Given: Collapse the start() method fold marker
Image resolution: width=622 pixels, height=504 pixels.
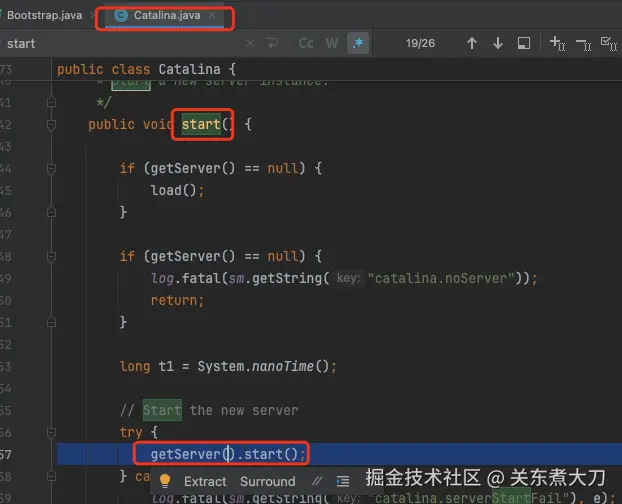Looking at the screenshot, I should (51, 125).
